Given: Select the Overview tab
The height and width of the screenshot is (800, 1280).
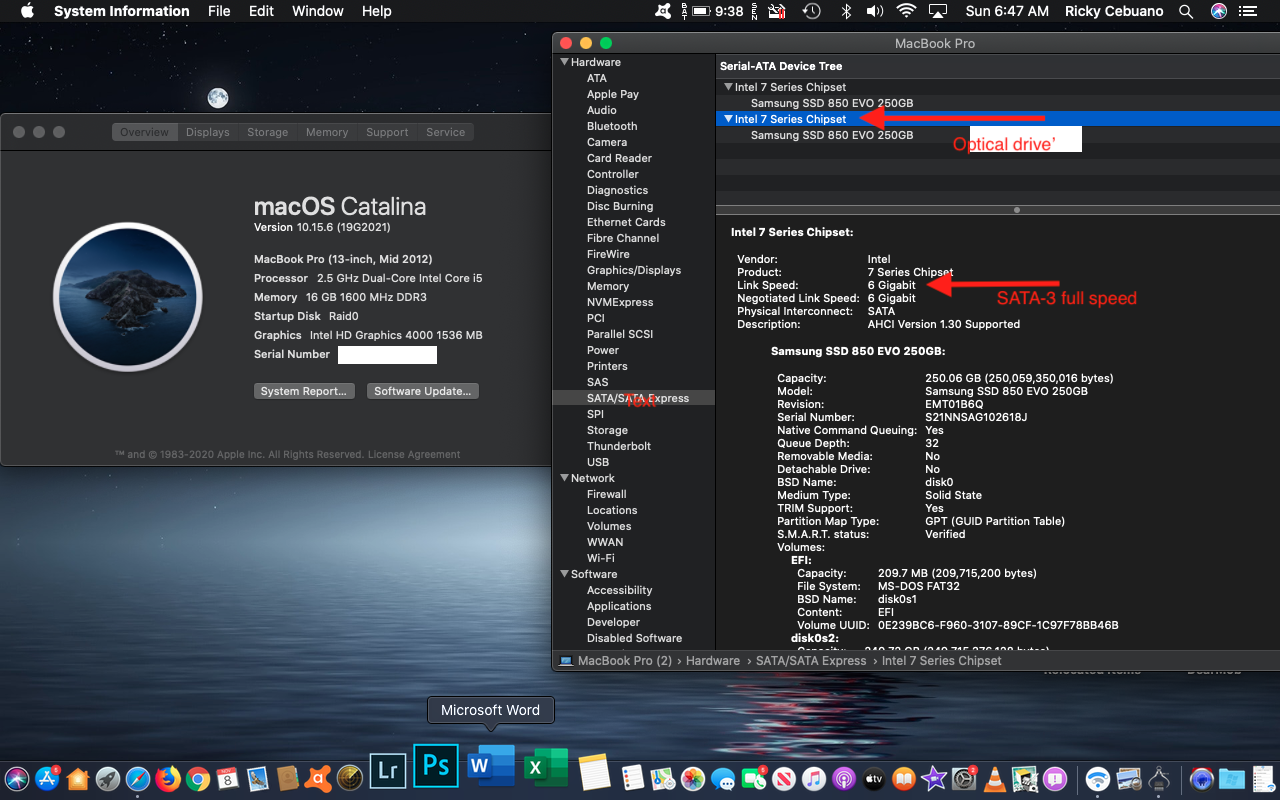Looking at the screenshot, I should pyautogui.click(x=145, y=132).
